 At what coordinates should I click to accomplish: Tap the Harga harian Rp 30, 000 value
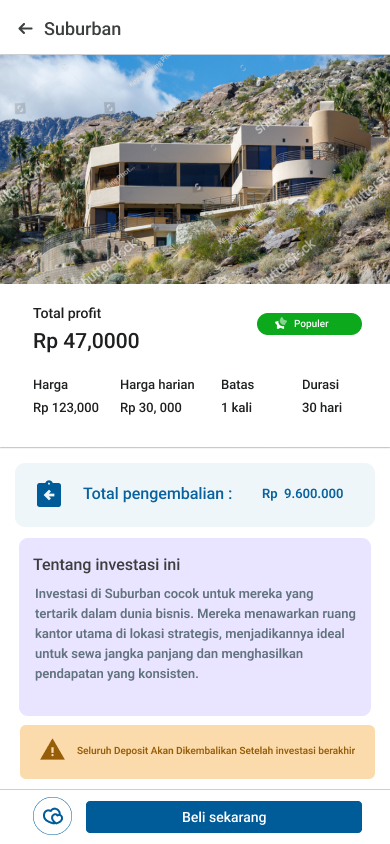(151, 407)
